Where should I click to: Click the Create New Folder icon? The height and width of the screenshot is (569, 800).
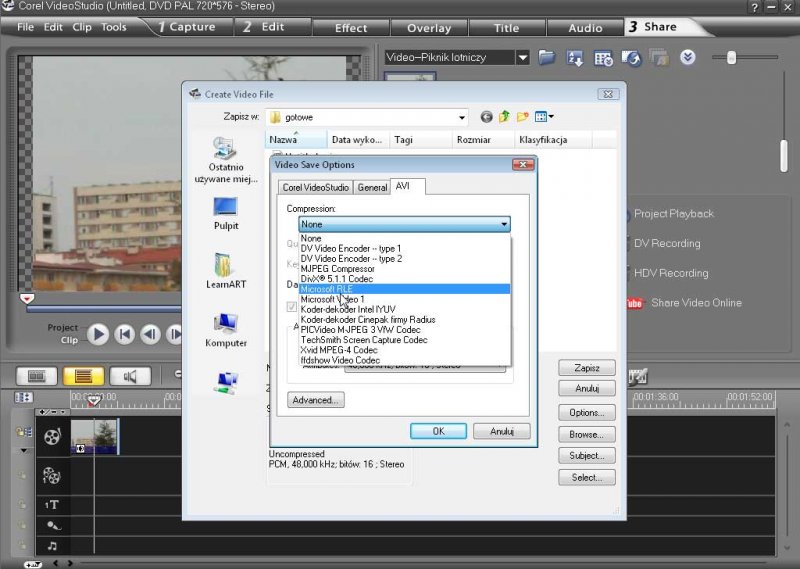523,117
